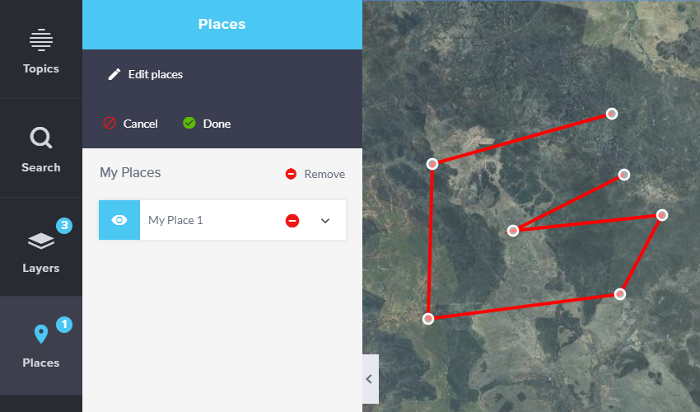Click the bottom-left polygon vertex on map
The width and height of the screenshot is (700, 412).
[428, 318]
